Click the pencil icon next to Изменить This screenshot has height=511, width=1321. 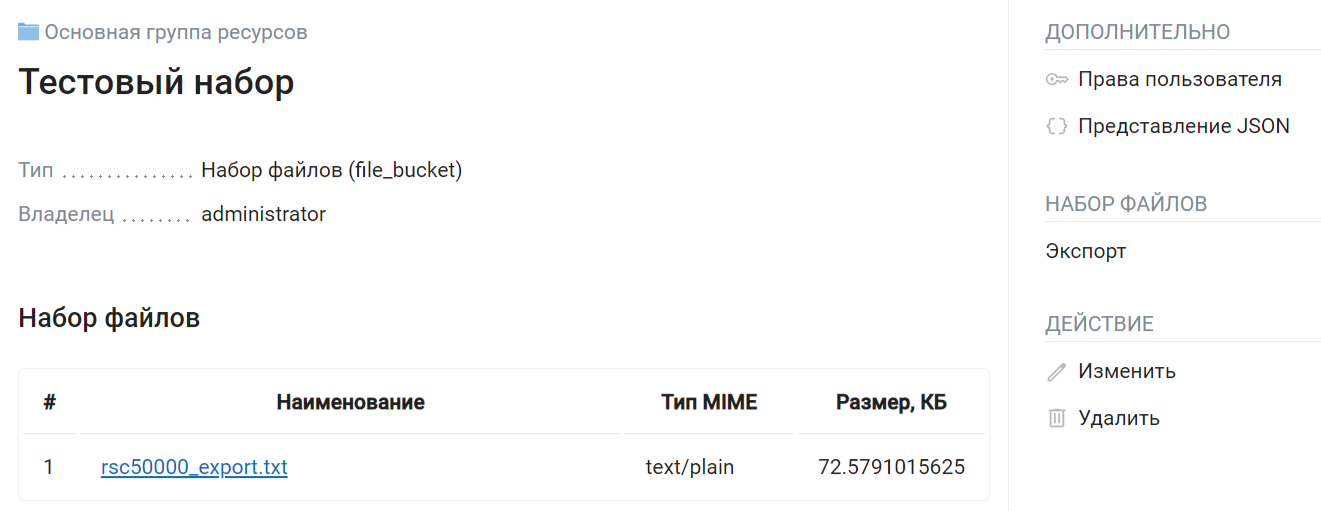[x=1057, y=372]
